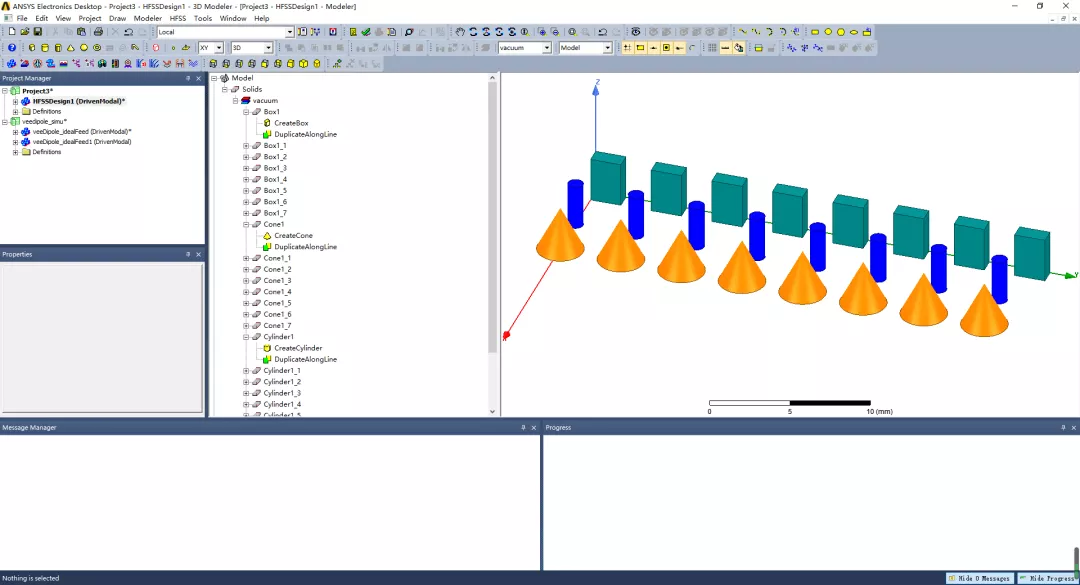The image size is (1080, 585).
Task: Open the HFSS menu
Action: coord(178,19)
